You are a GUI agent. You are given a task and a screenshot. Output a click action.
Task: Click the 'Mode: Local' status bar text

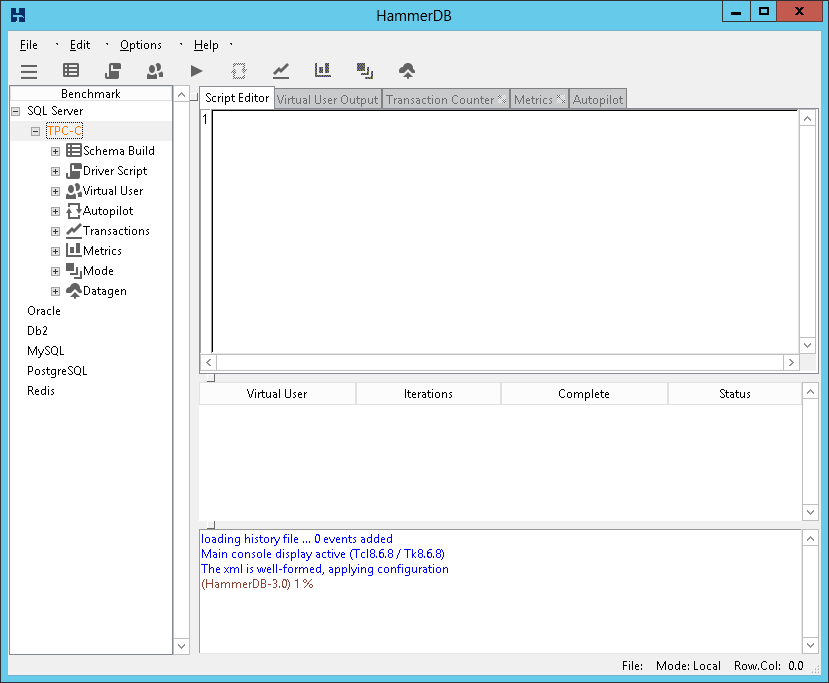[688, 666]
